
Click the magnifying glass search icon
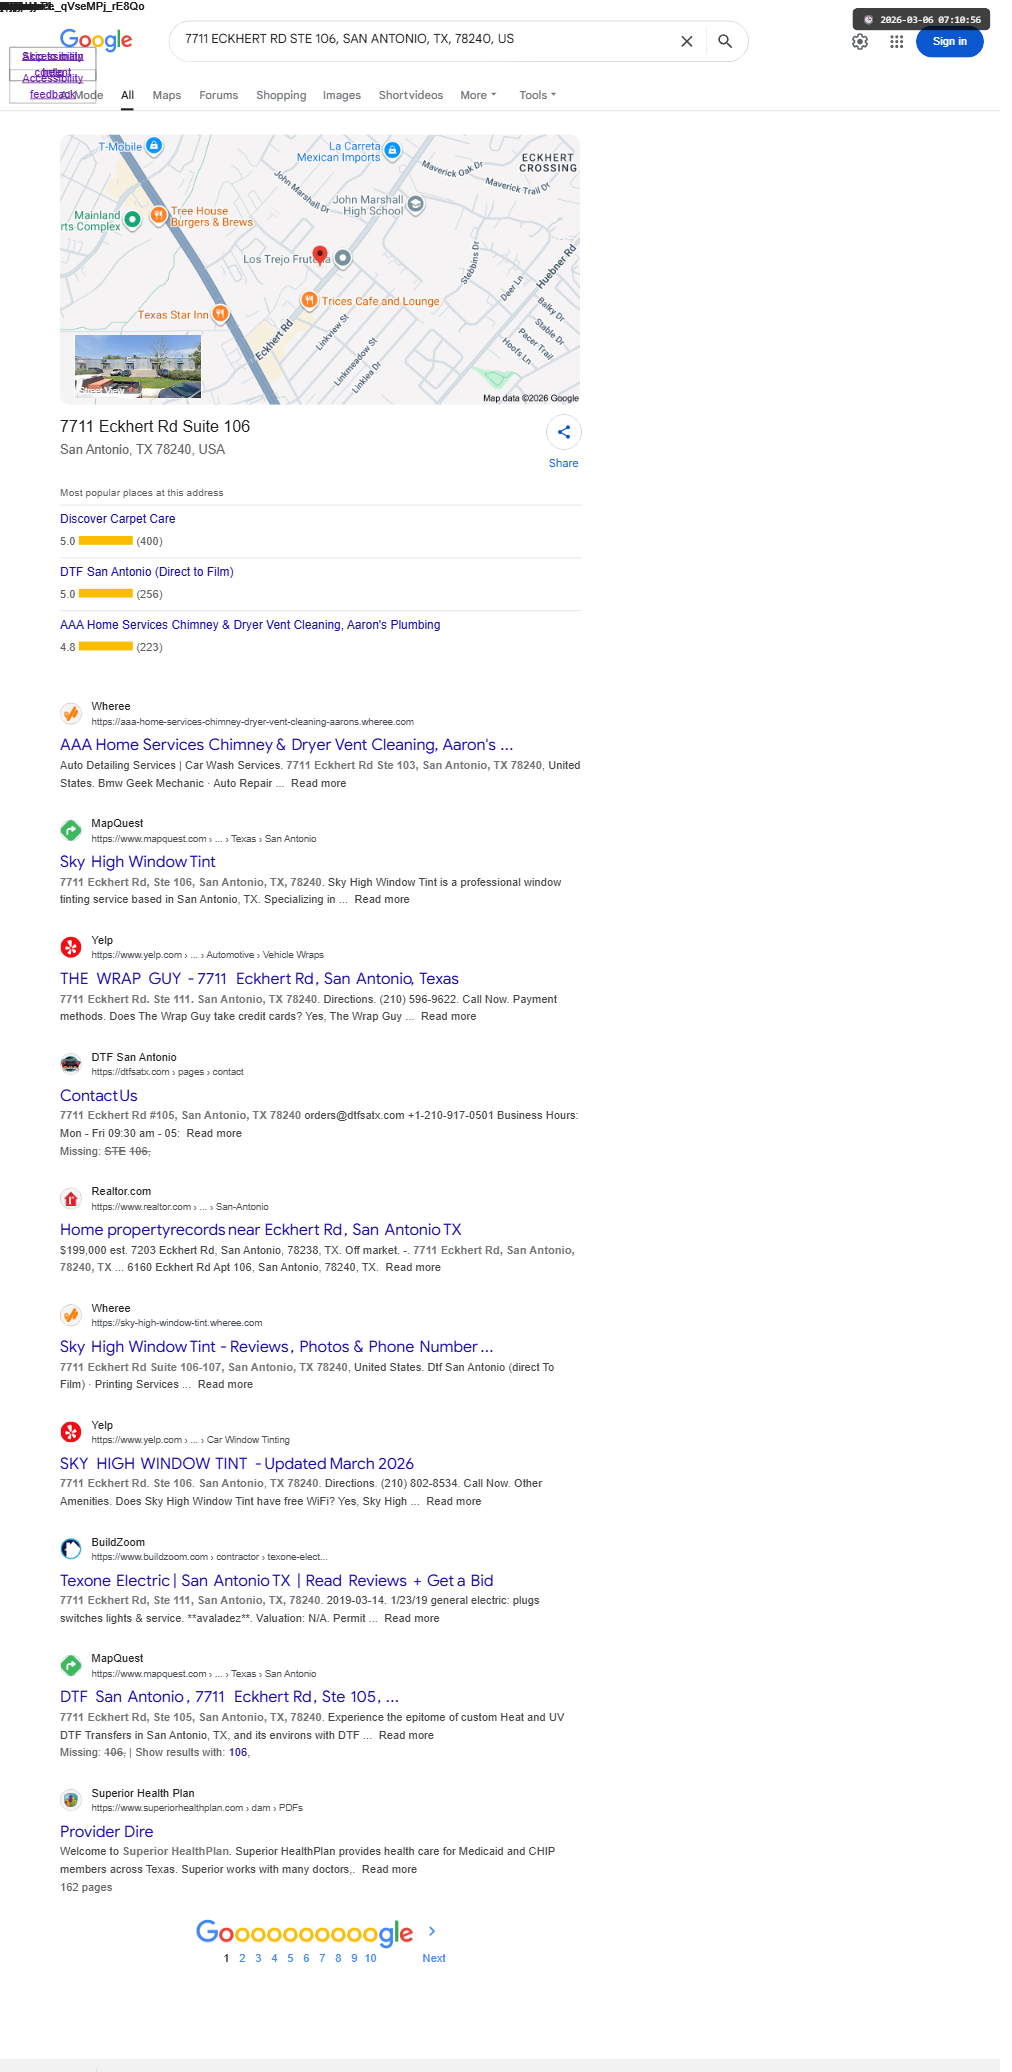[x=725, y=41]
